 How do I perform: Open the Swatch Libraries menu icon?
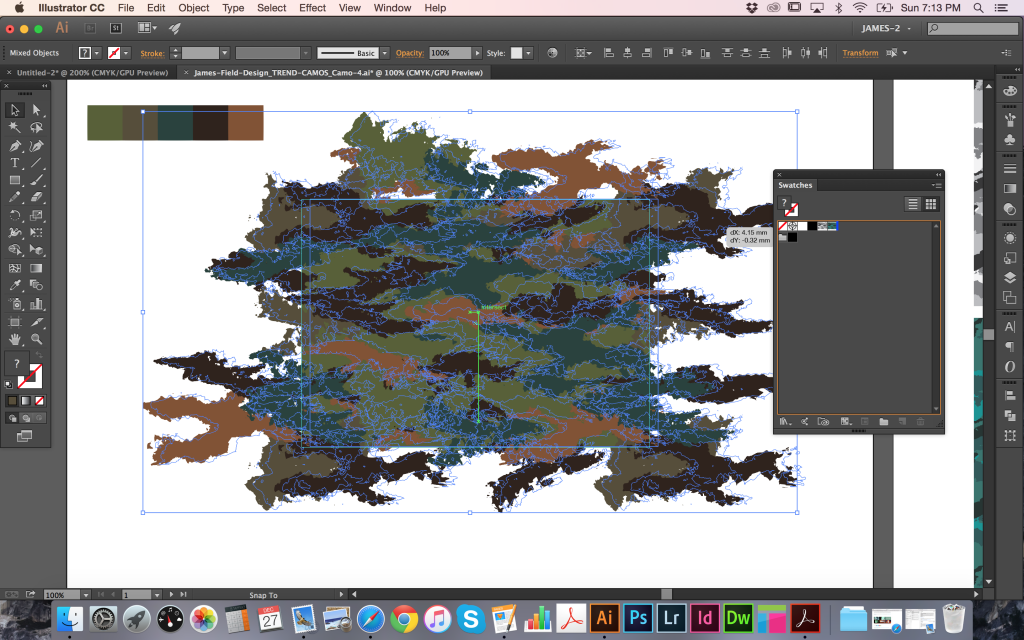pyautogui.click(x=786, y=422)
